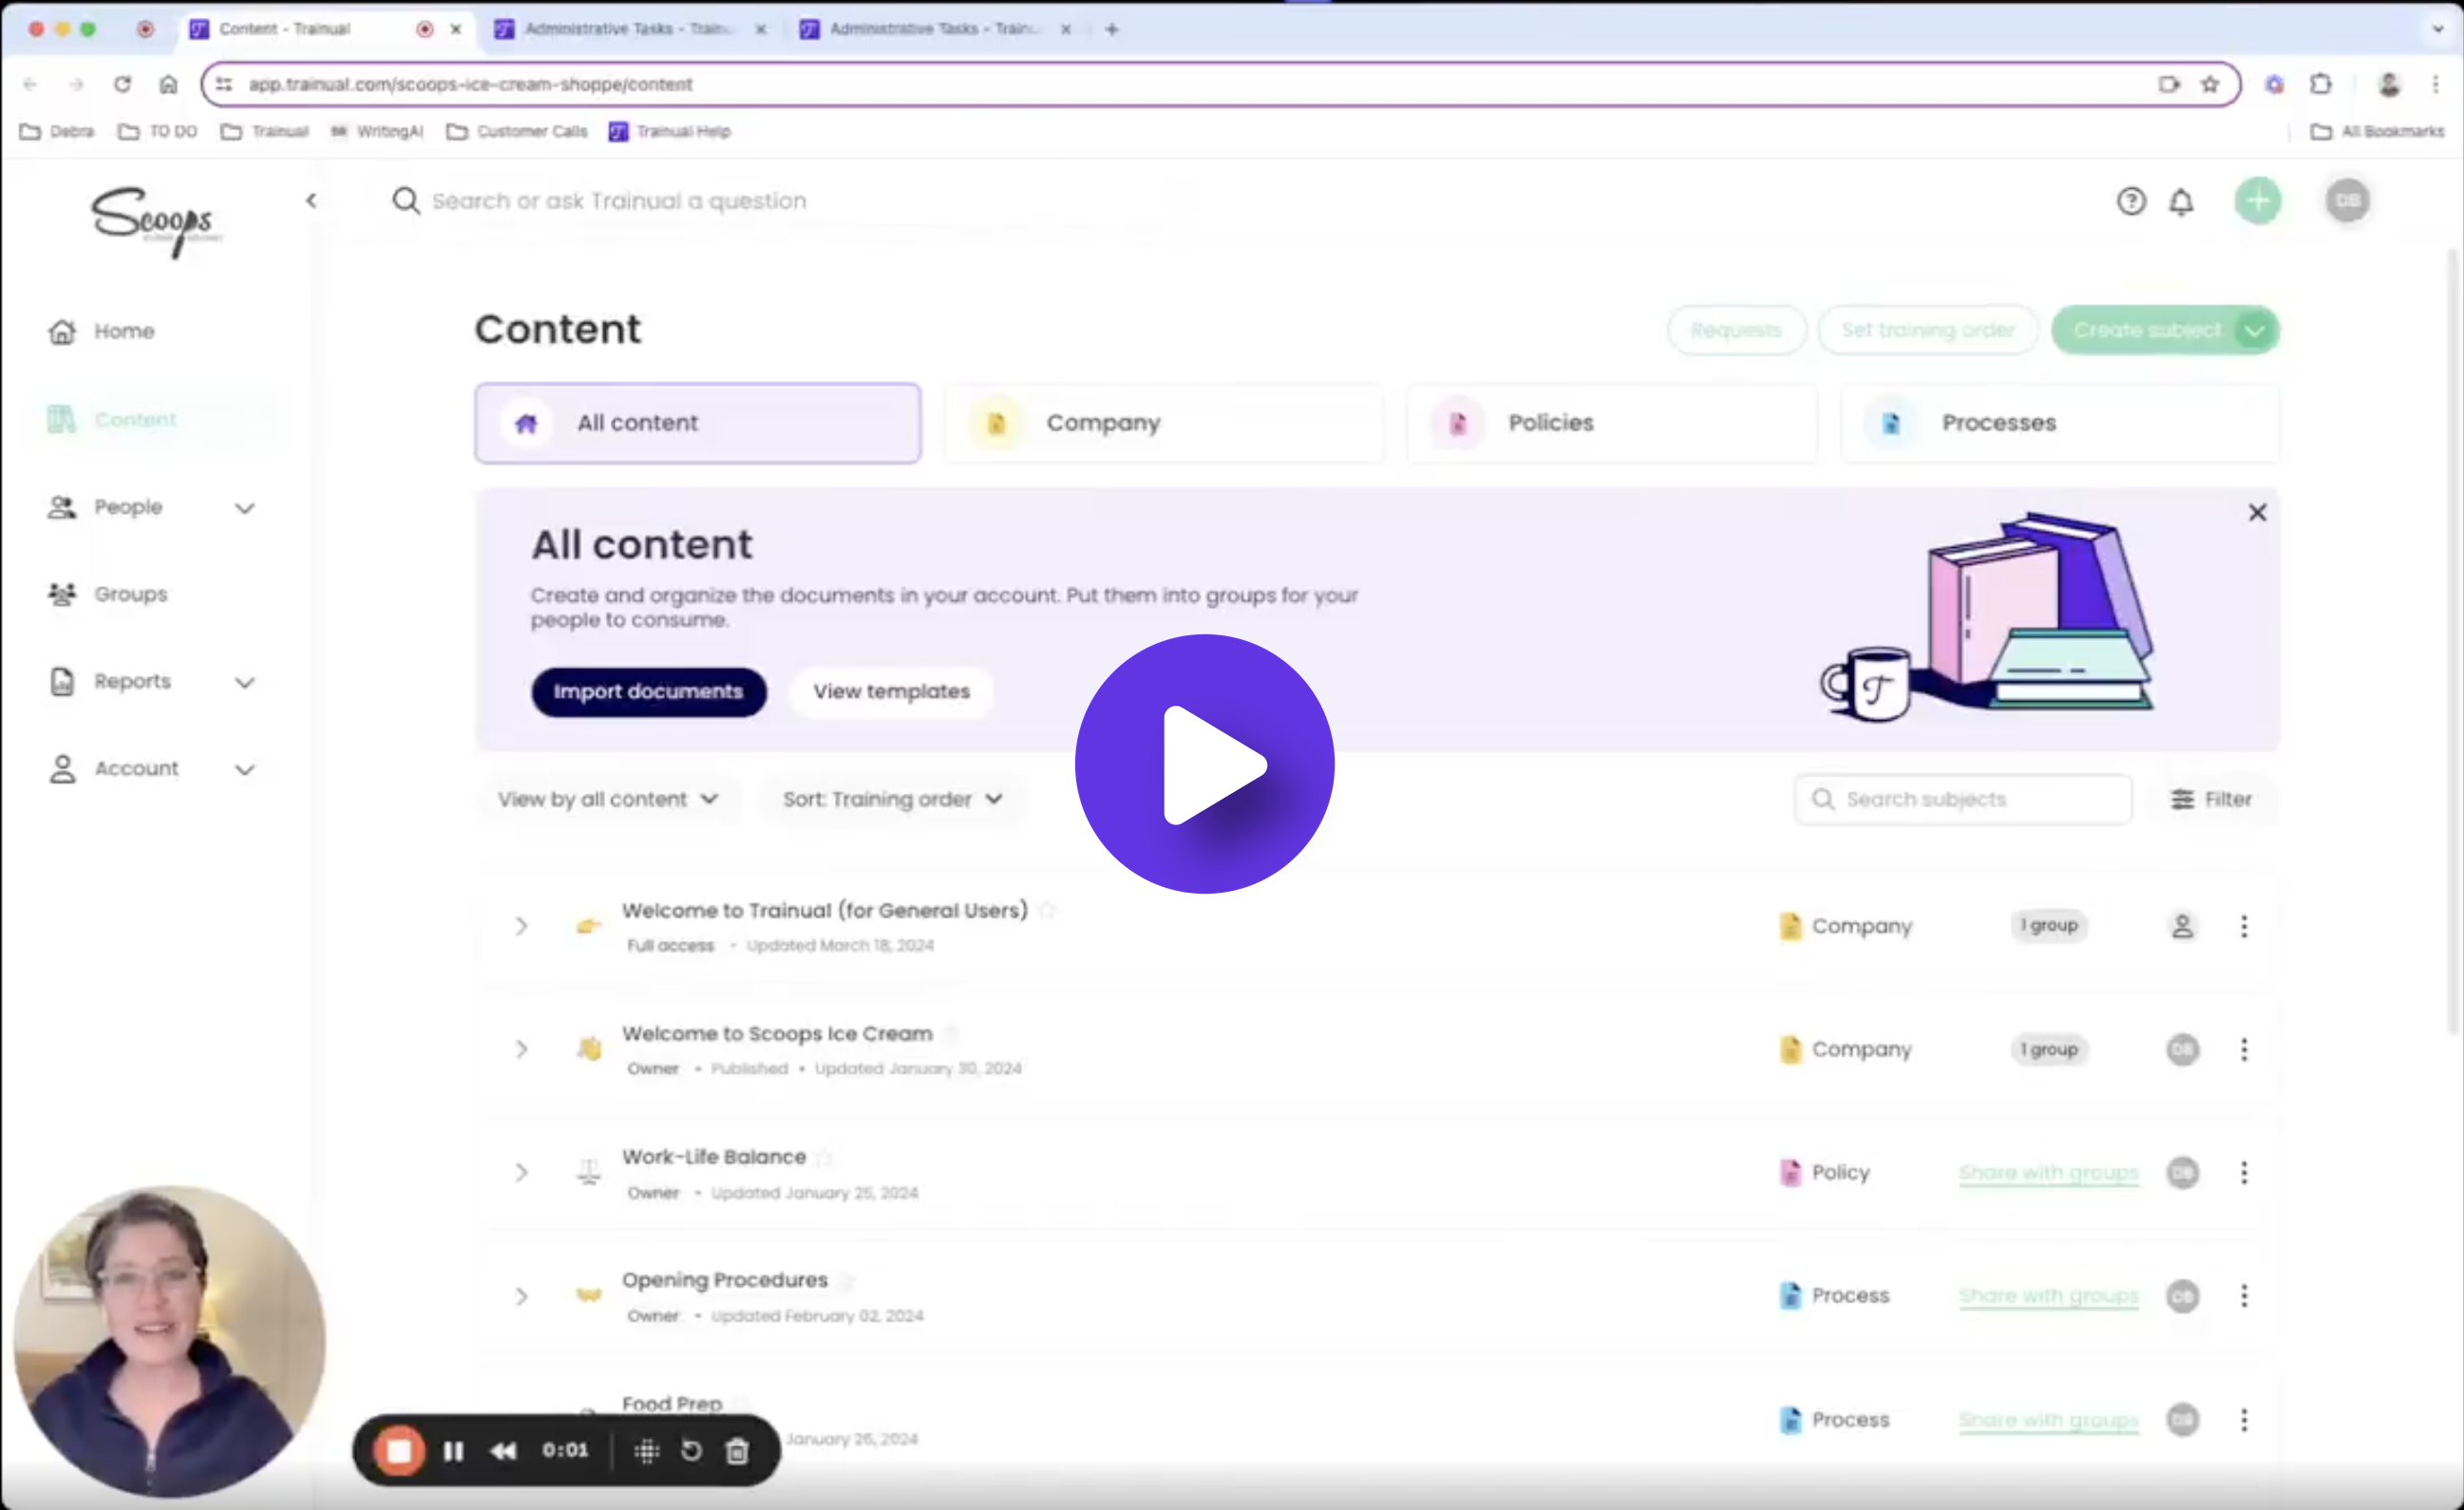
Task: Click the Import documents button
Action: (x=648, y=692)
